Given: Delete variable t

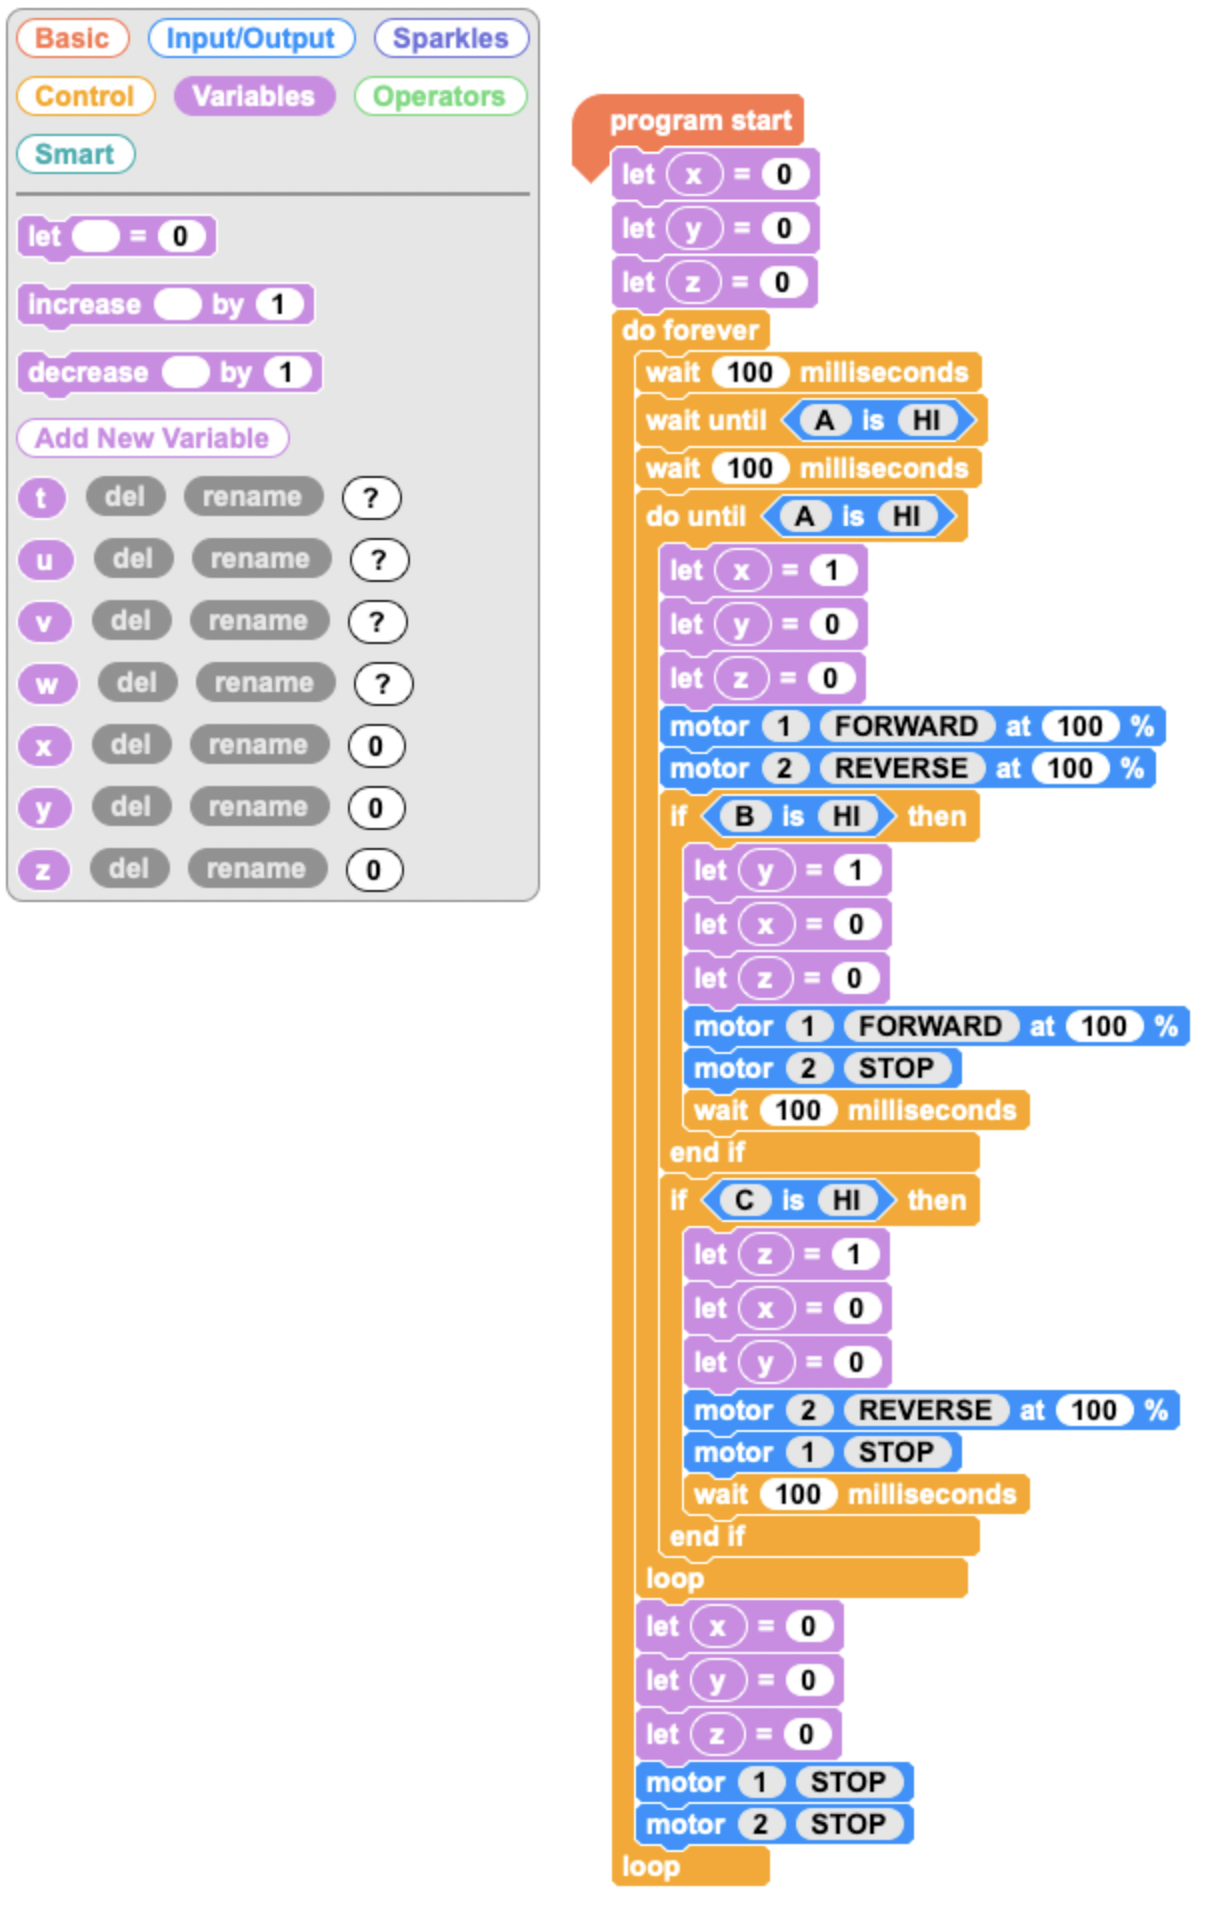Looking at the screenshot, I should (x=125, y=496).
